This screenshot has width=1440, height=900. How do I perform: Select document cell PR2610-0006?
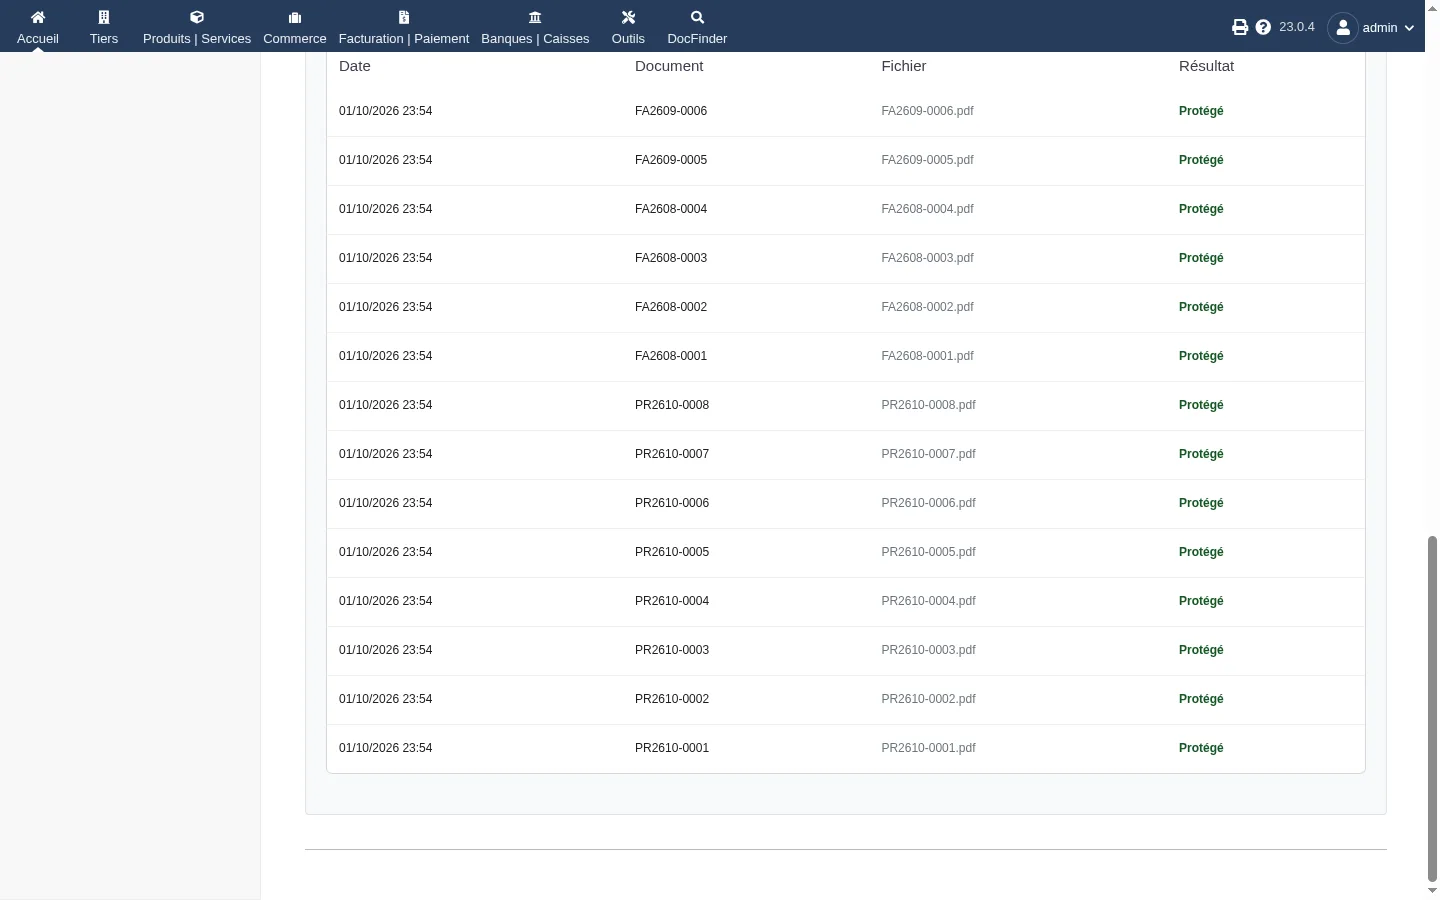672,503
